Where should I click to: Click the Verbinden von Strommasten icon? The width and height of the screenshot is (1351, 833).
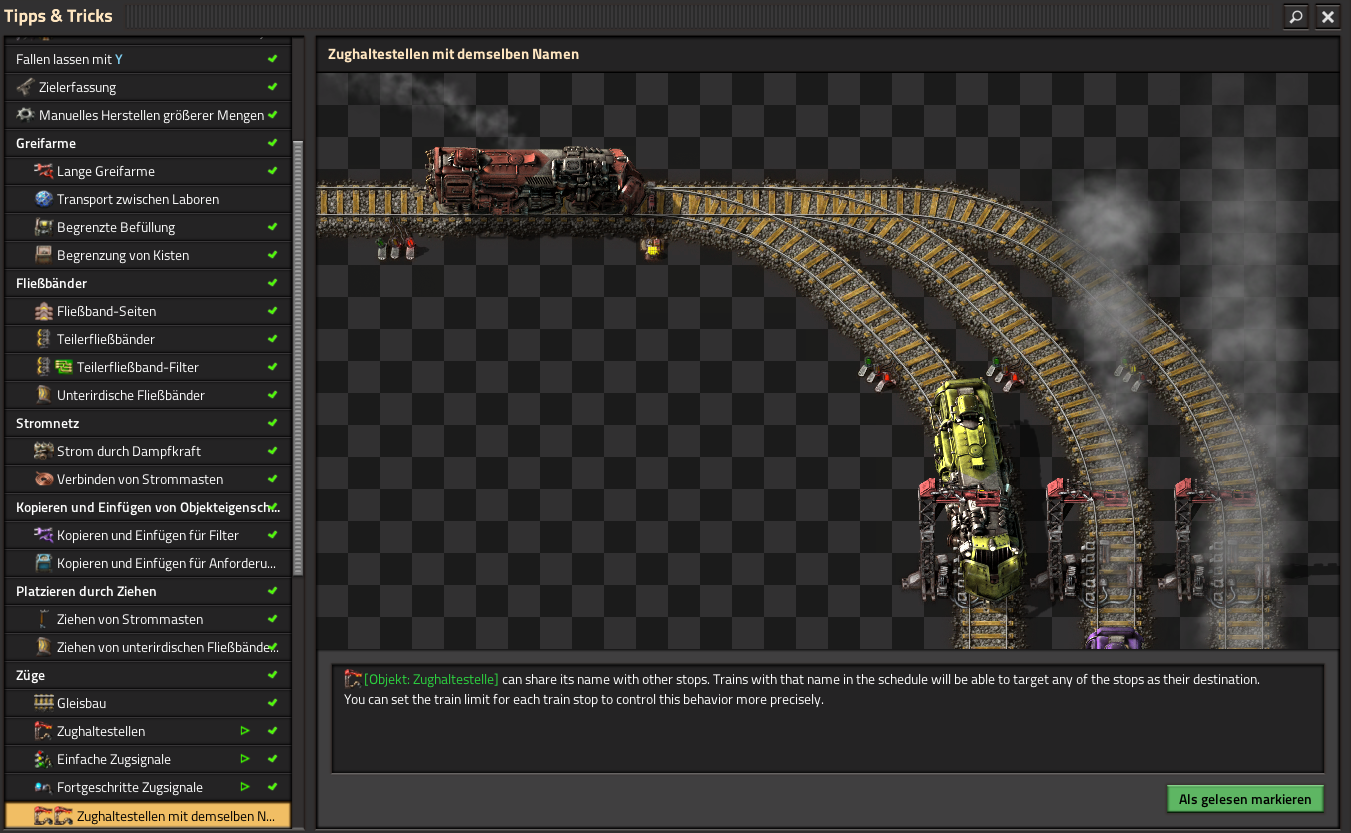(x=43, y=479)
